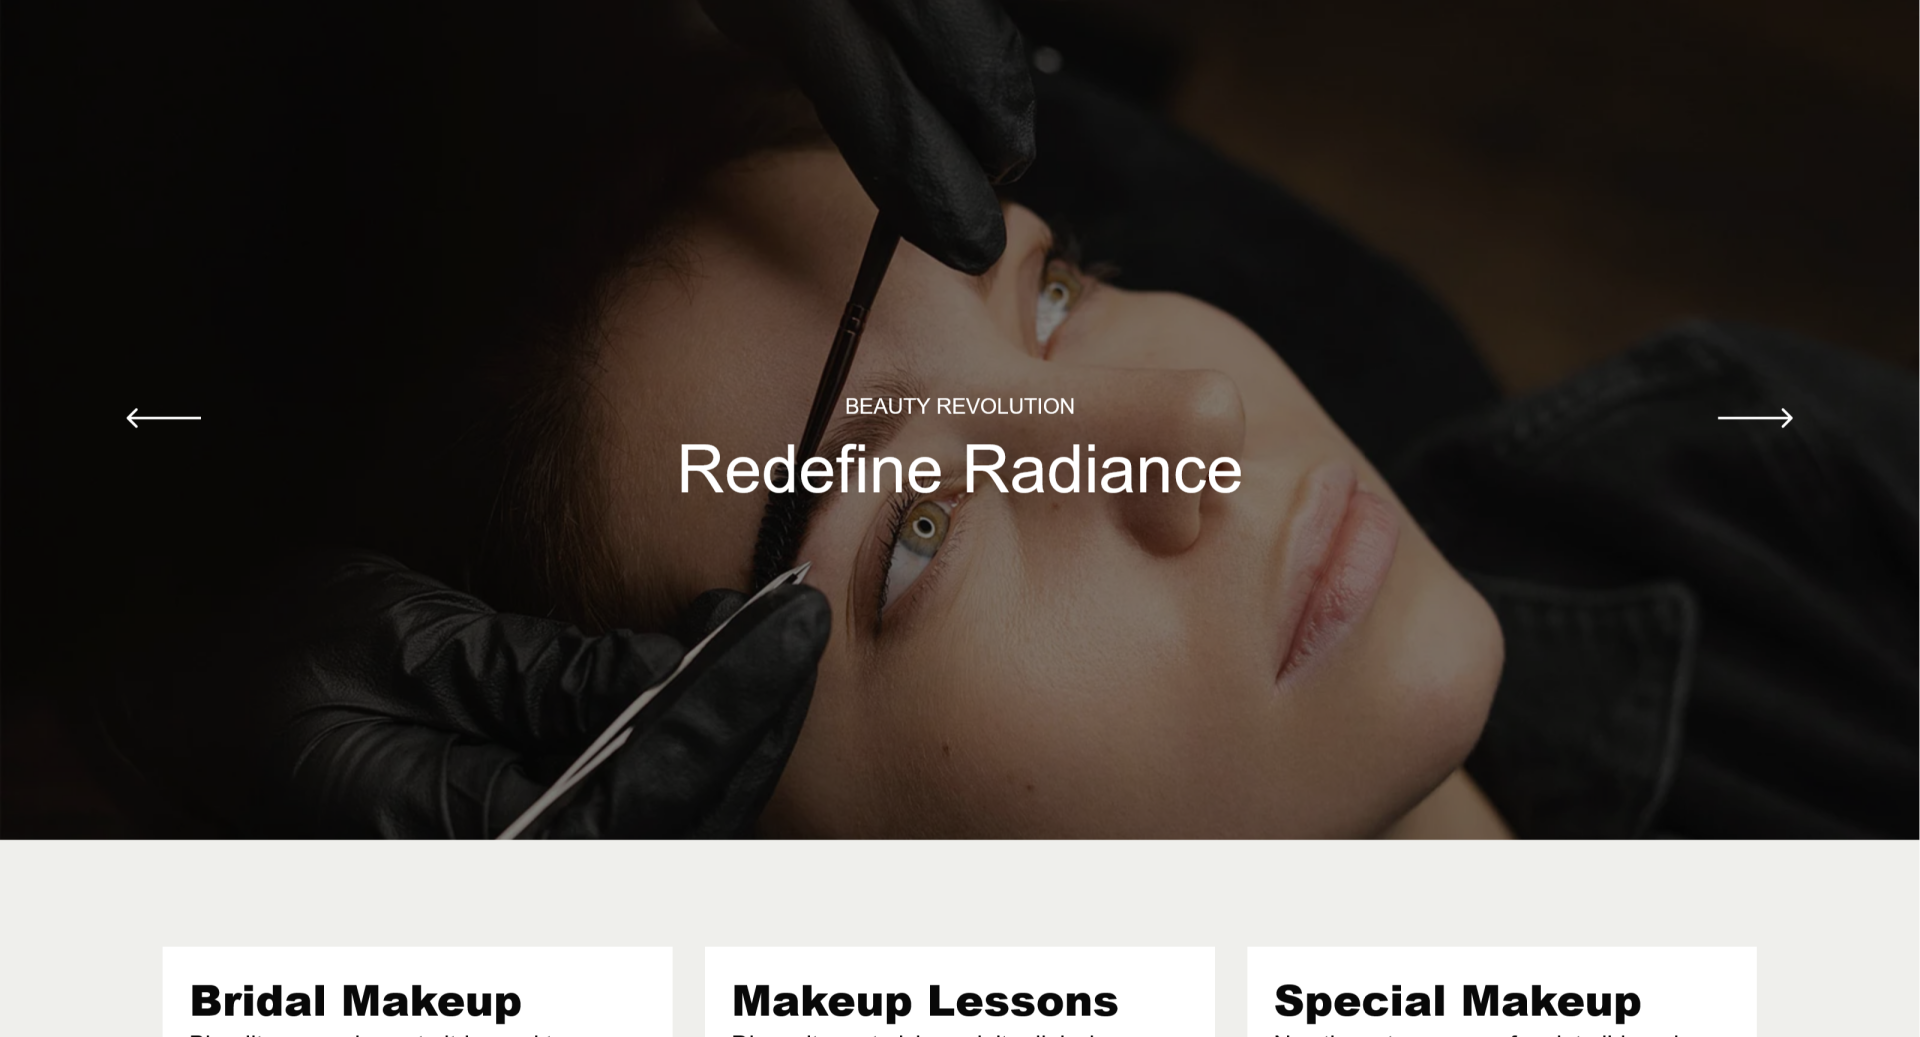1920x1037 pixels.
Task: Open the Makeup Lessons heading
Action: tap(925, 1001)
